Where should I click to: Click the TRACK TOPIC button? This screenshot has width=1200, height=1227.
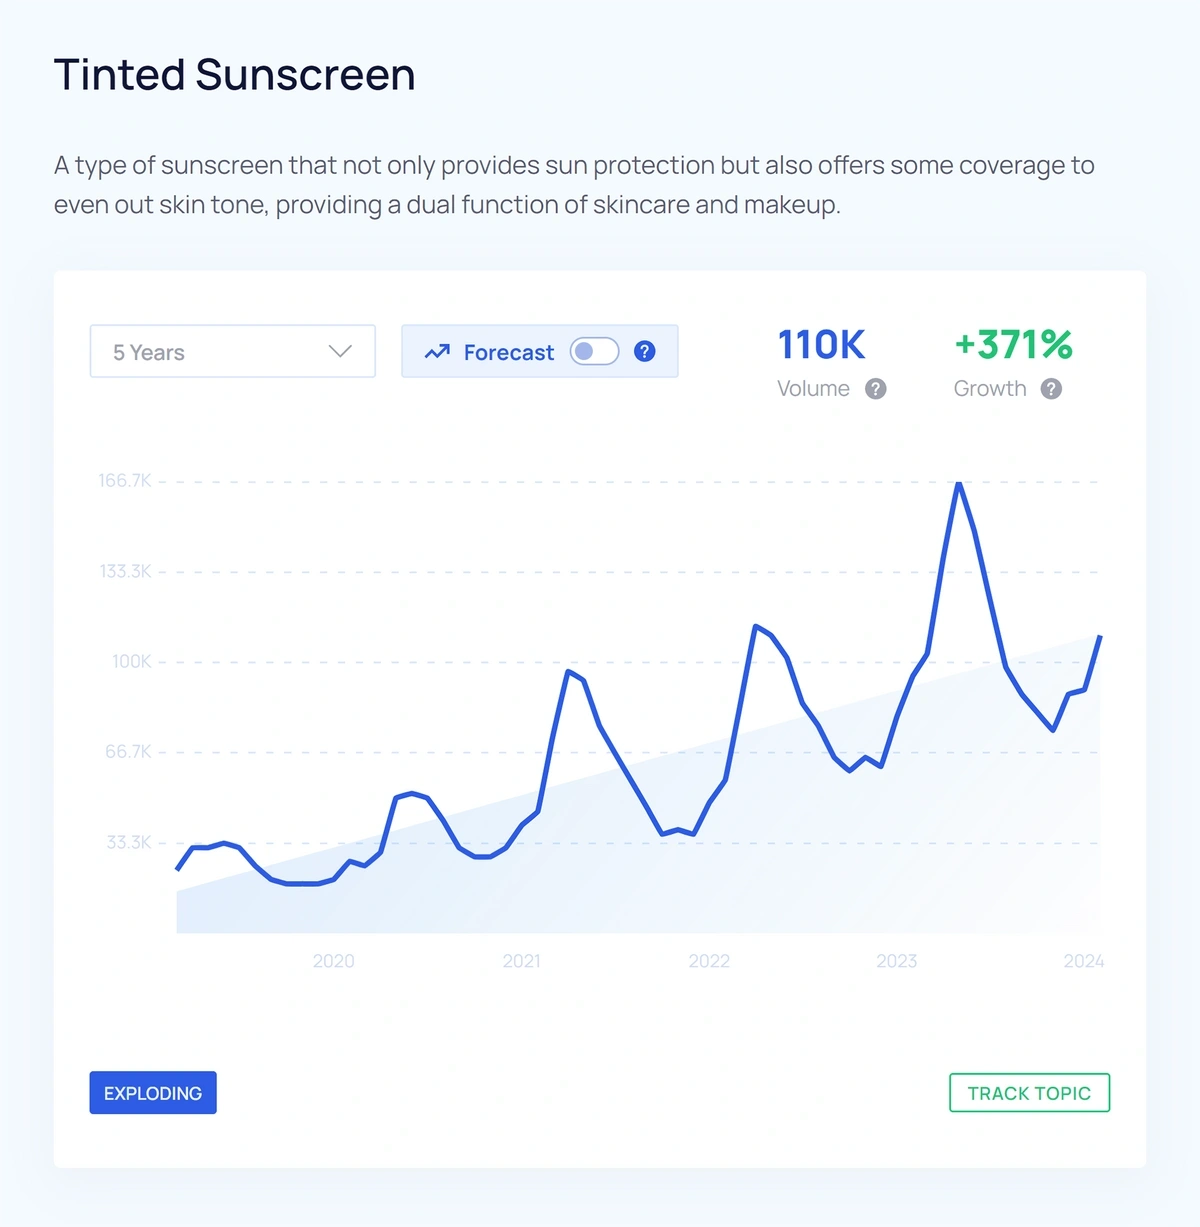pos(1029,1093)
